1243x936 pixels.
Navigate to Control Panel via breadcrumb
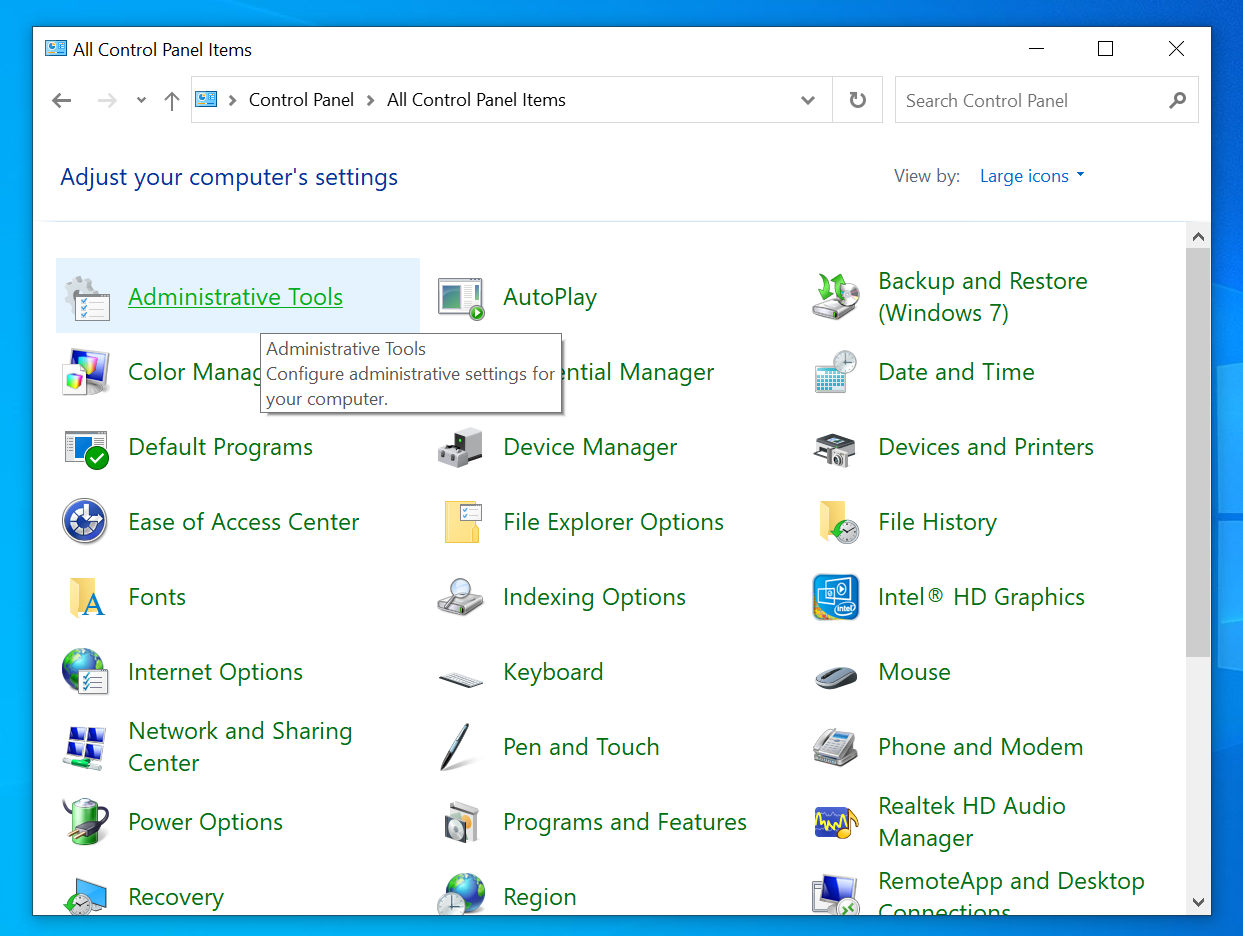(x=301, y=100)
